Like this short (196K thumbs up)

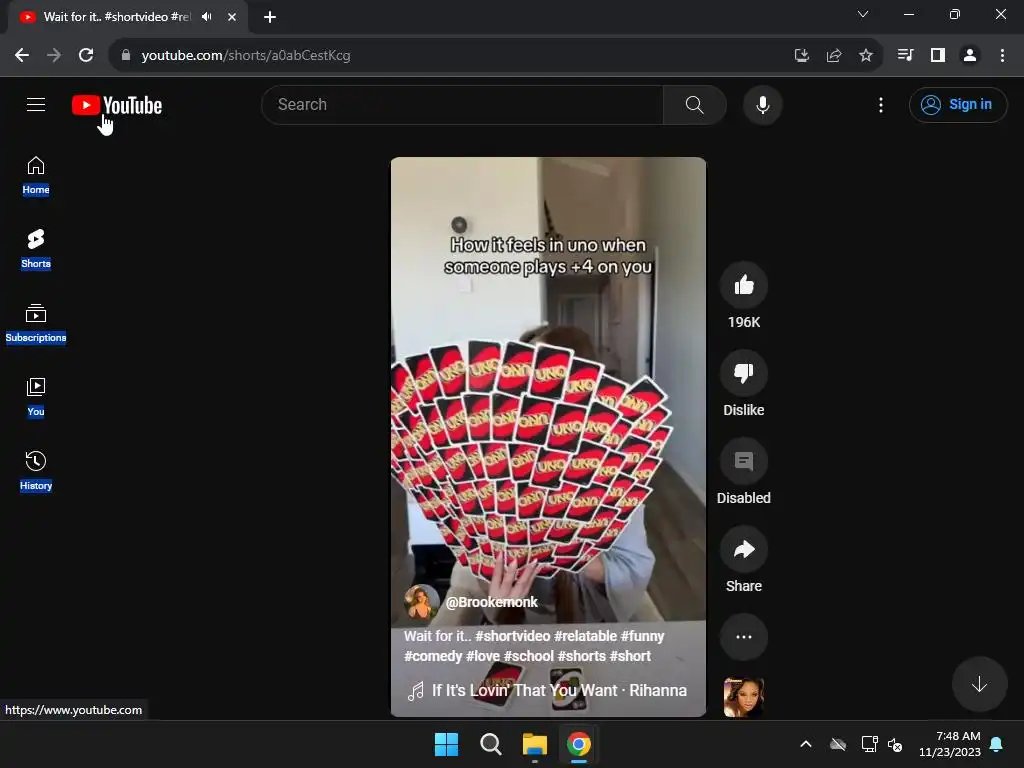(x=743, y=285)
